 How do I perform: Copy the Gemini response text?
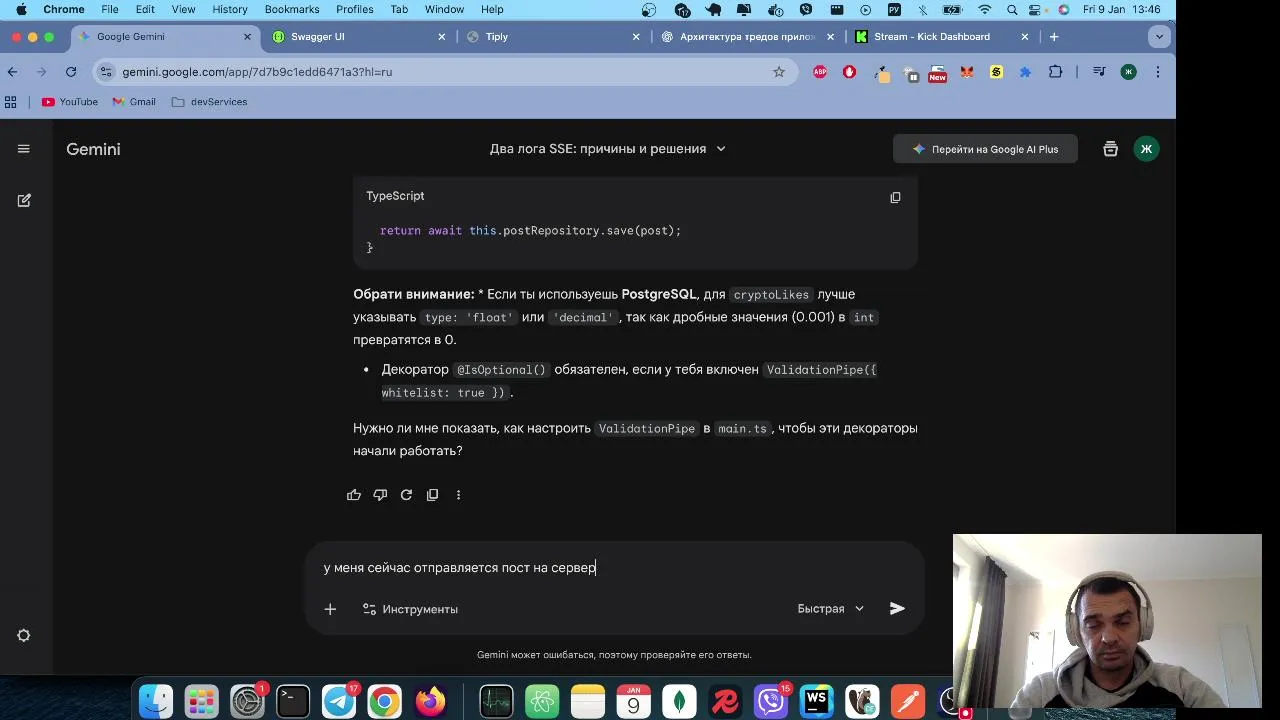click(432, 495)
